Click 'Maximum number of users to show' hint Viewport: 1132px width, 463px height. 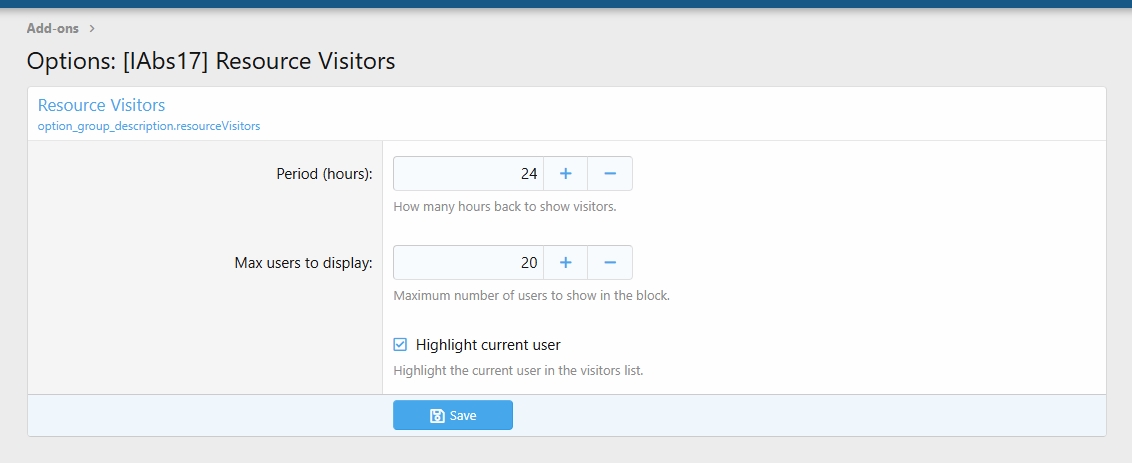coord(531,296)
